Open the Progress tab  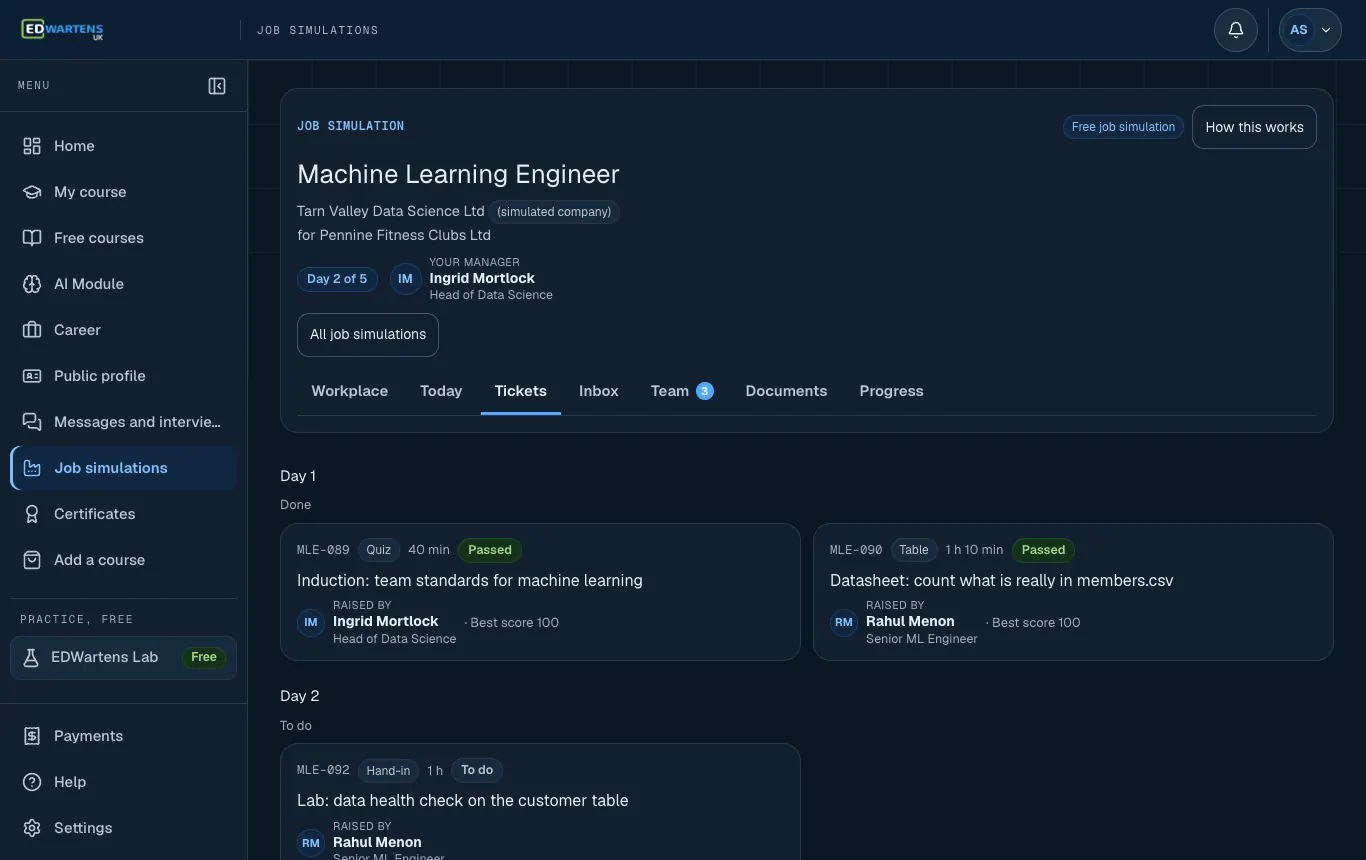coord(891,391)
